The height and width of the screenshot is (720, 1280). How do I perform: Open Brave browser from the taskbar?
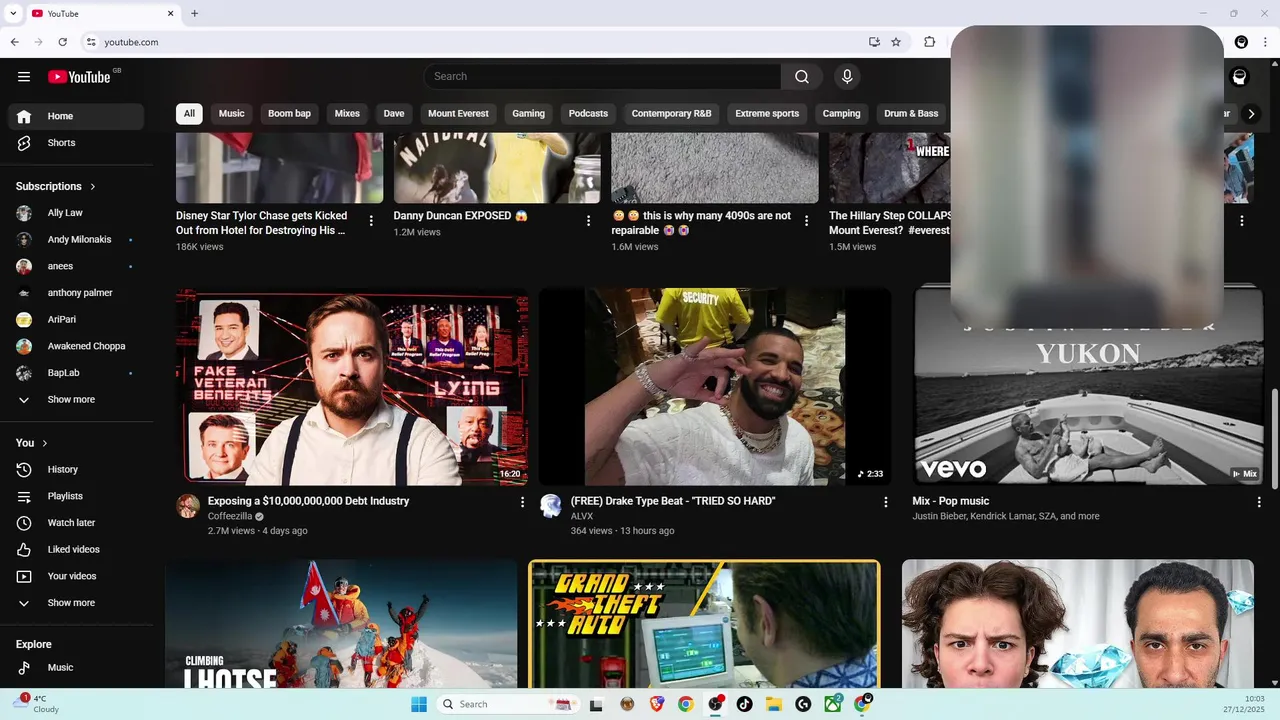(656, 704)
